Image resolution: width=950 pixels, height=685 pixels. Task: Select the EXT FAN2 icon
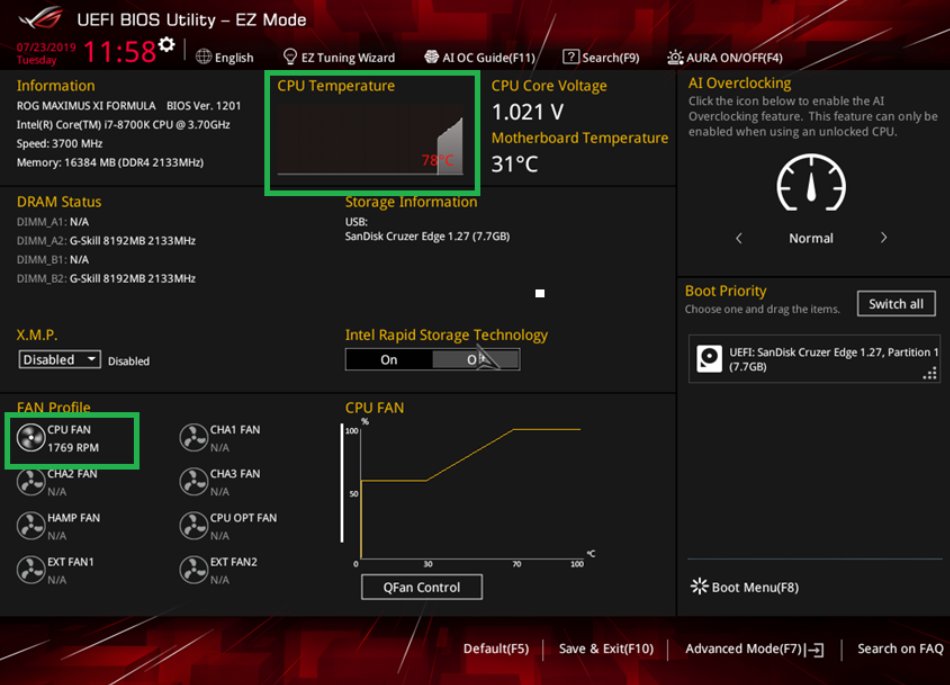194,571
